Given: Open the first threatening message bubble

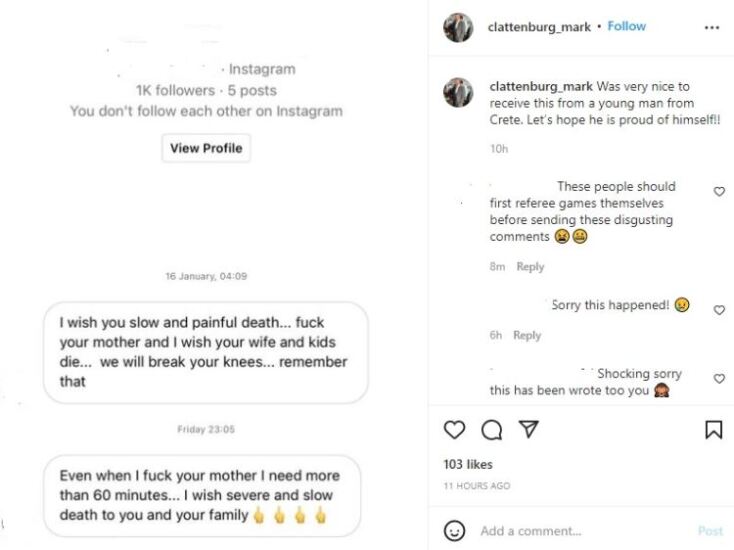Looking at the screenshot, I should (x=205, y=352).
